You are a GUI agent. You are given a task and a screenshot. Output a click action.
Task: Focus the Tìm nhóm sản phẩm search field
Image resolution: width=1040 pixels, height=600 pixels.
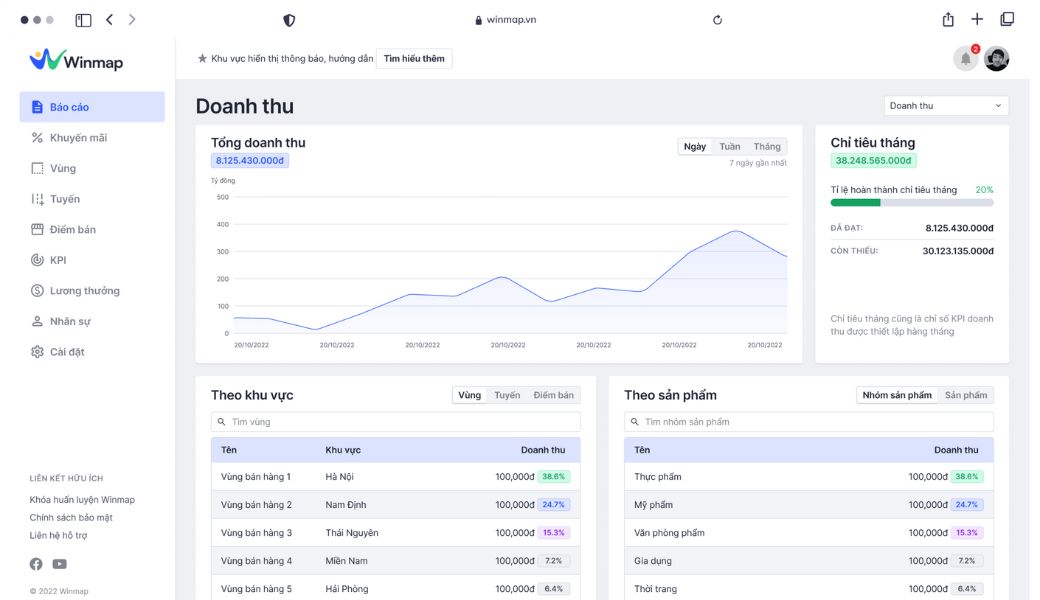click(x=809, y=422)
